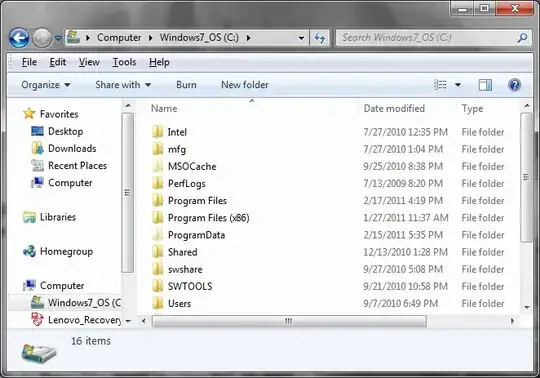Image resolution: width=540 pixels, height=378 pixels.
Task: Open Recent Places under Favorites
Action: point(69,166)
